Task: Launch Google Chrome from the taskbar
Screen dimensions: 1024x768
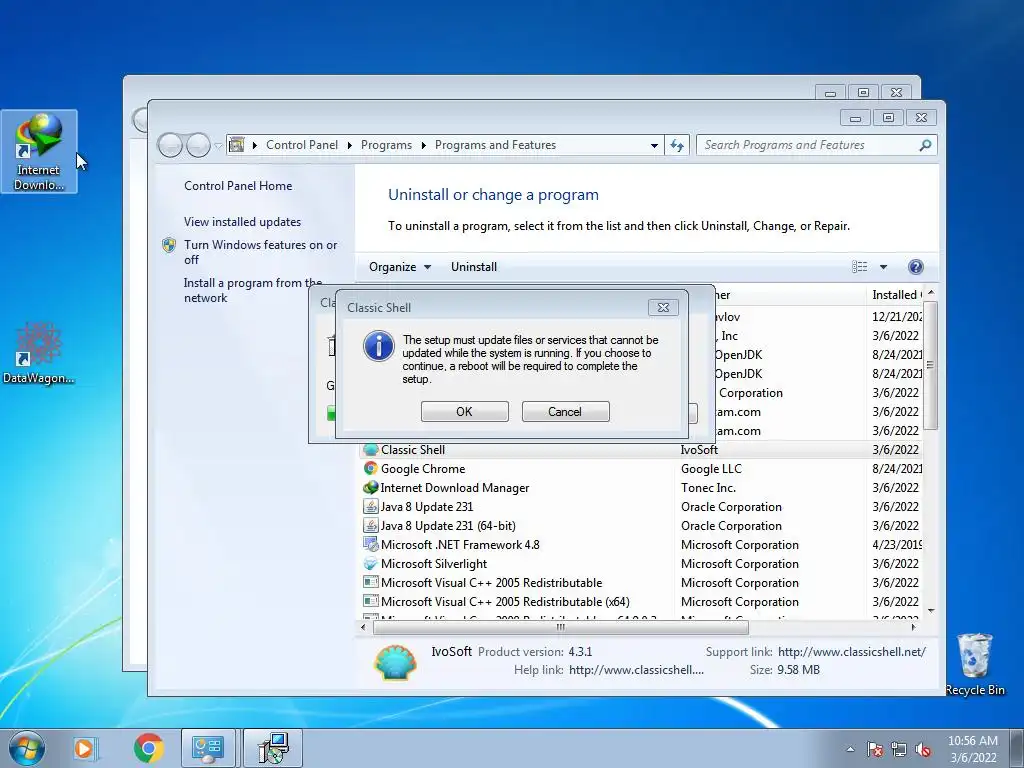Action: point(149,748)
